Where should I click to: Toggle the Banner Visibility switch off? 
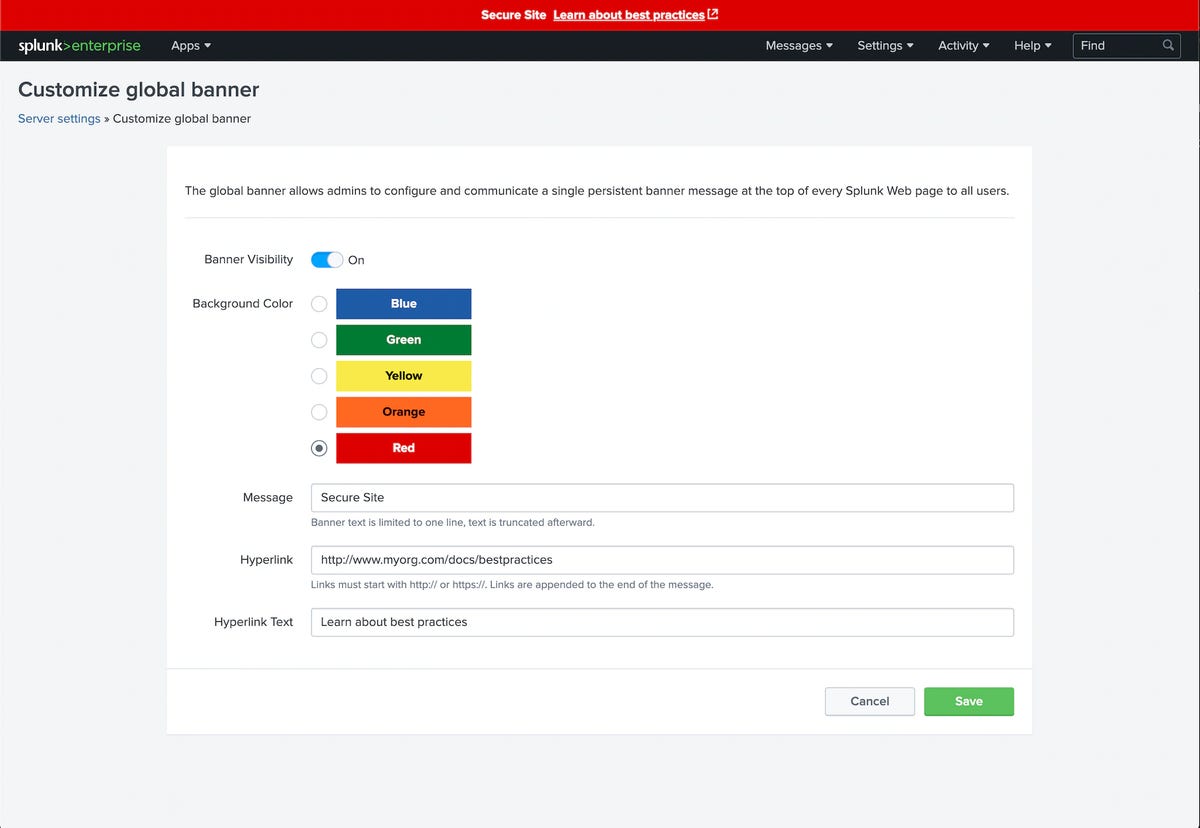(327, 260)
